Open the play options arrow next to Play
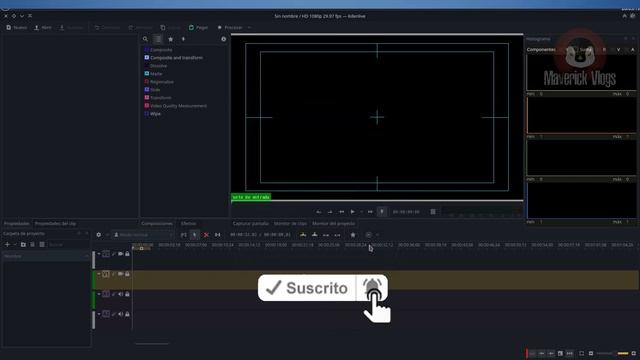Viewport: 640px width, 360px height. click(361, 212)
